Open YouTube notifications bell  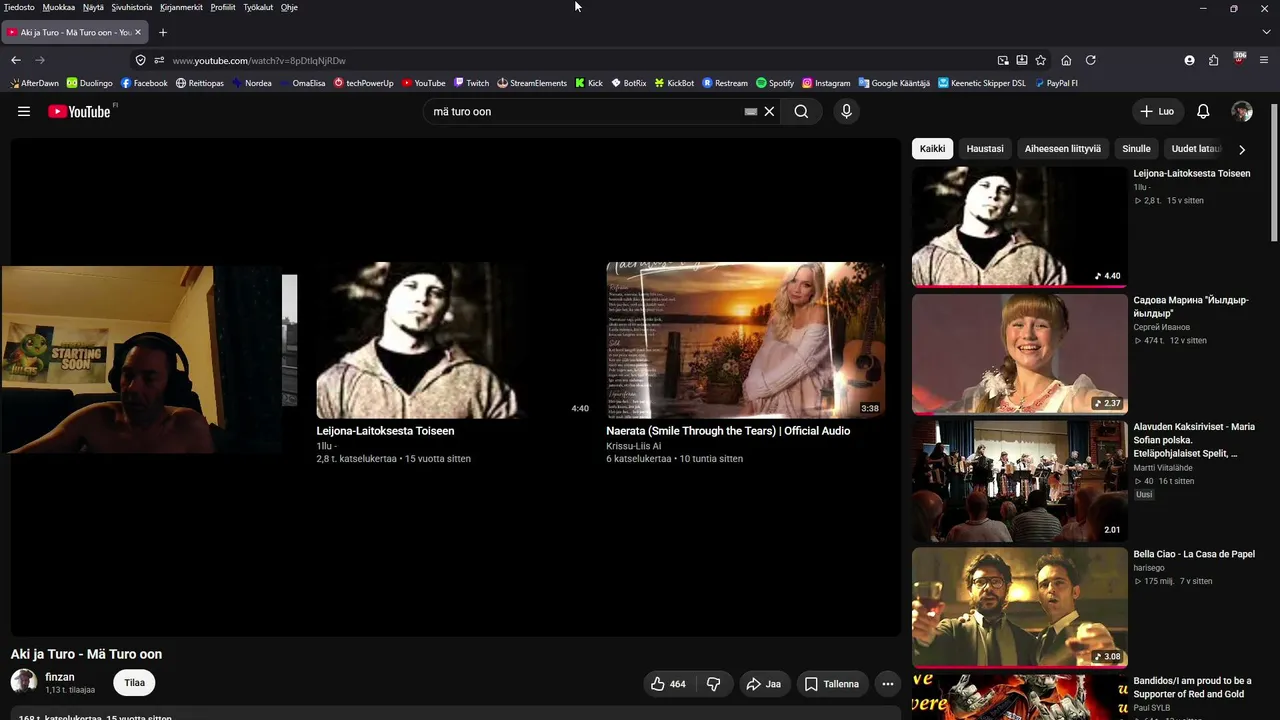(1203, 111)
